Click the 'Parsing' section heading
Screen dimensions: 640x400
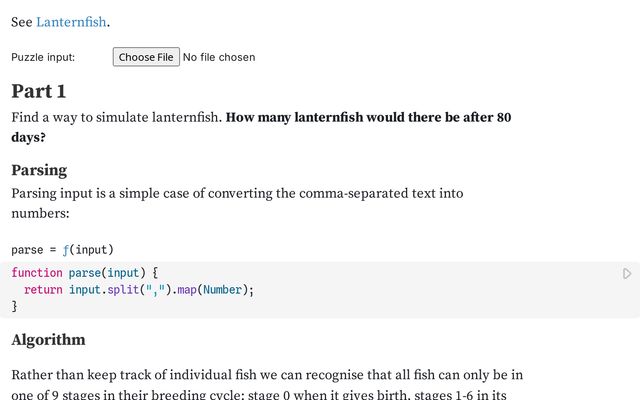pyautogui.click(x=39, y=169)
